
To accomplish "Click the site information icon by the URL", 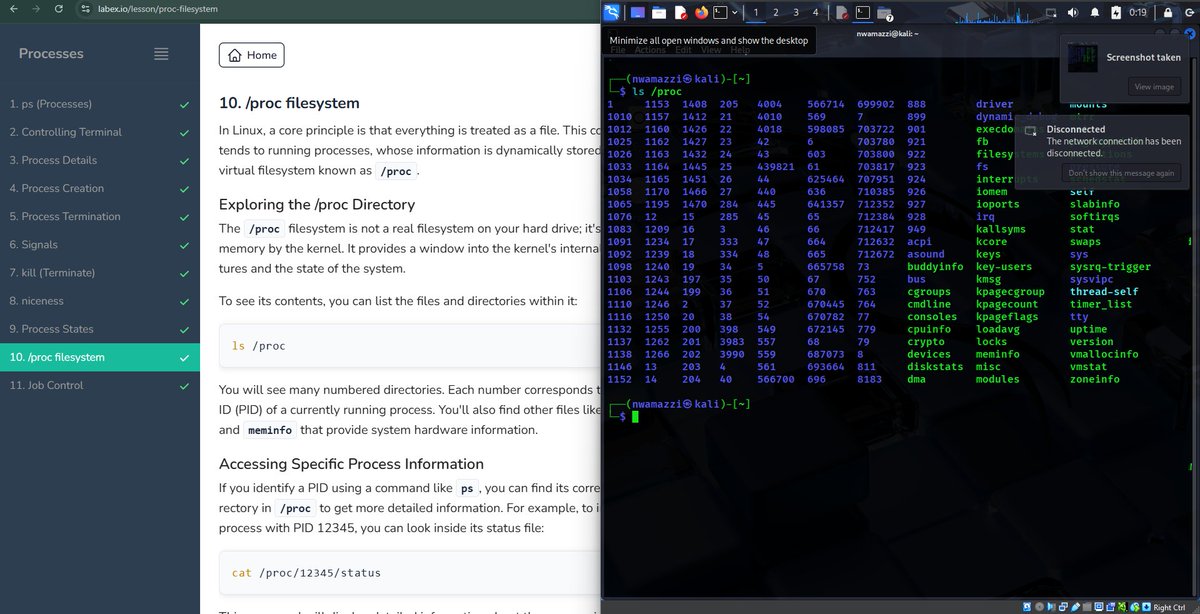I will tap(86, 9).
